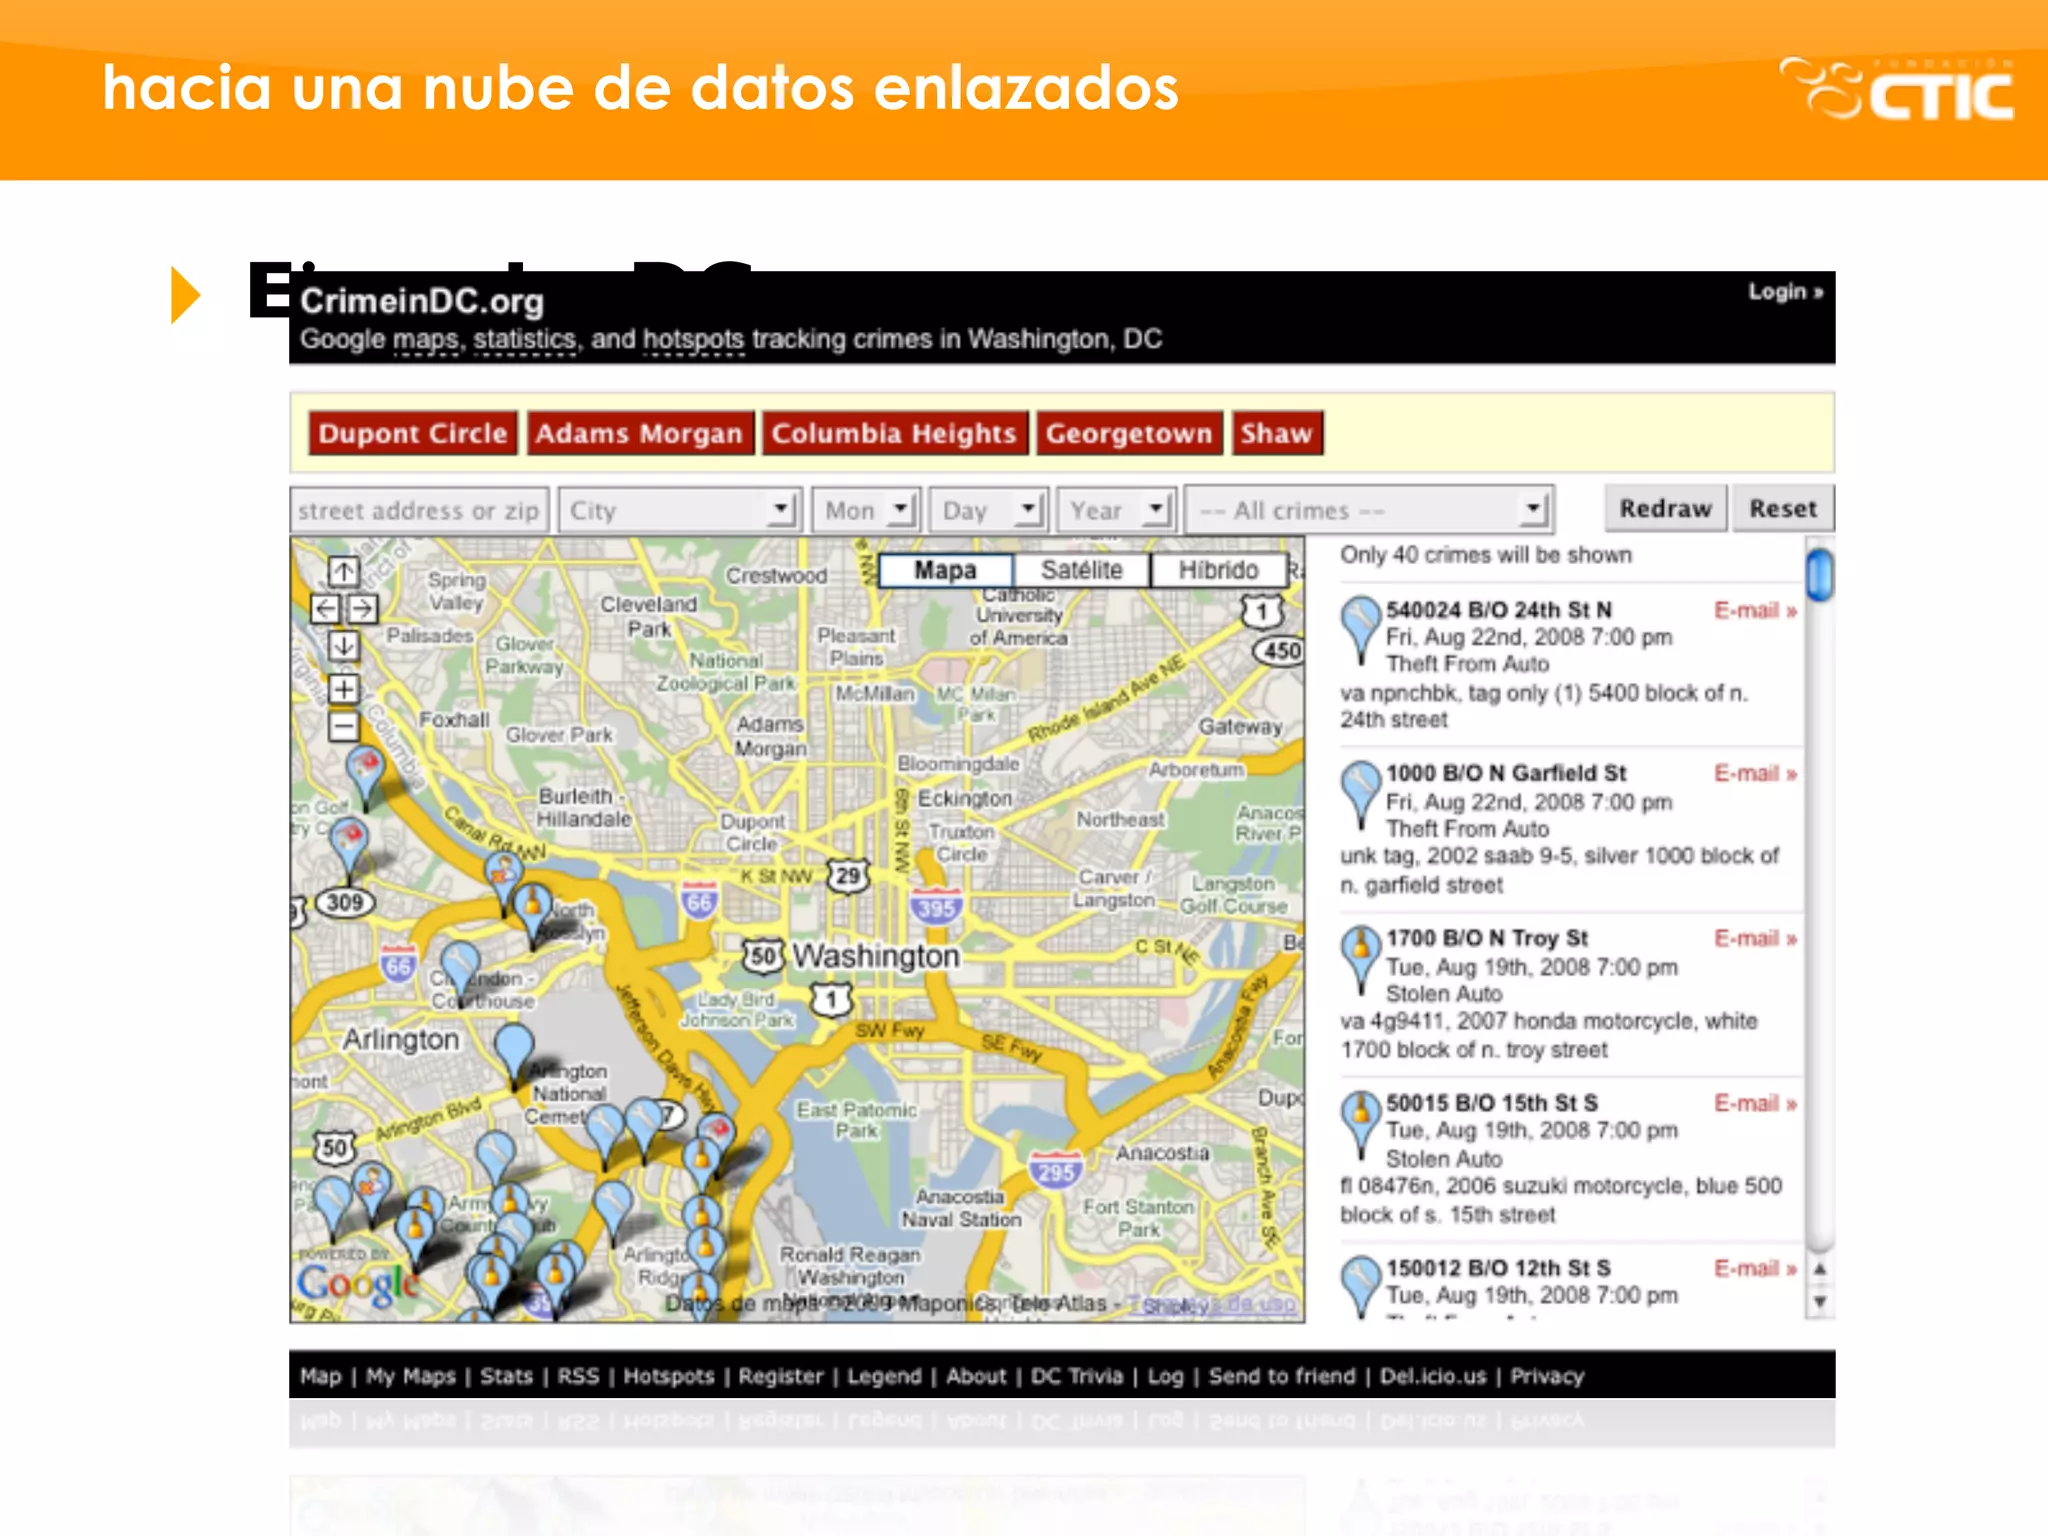This screenshot has width=2048, height=1536.
Task: Select the Adams Morgan neighborhood button
Action: [640, 433]
